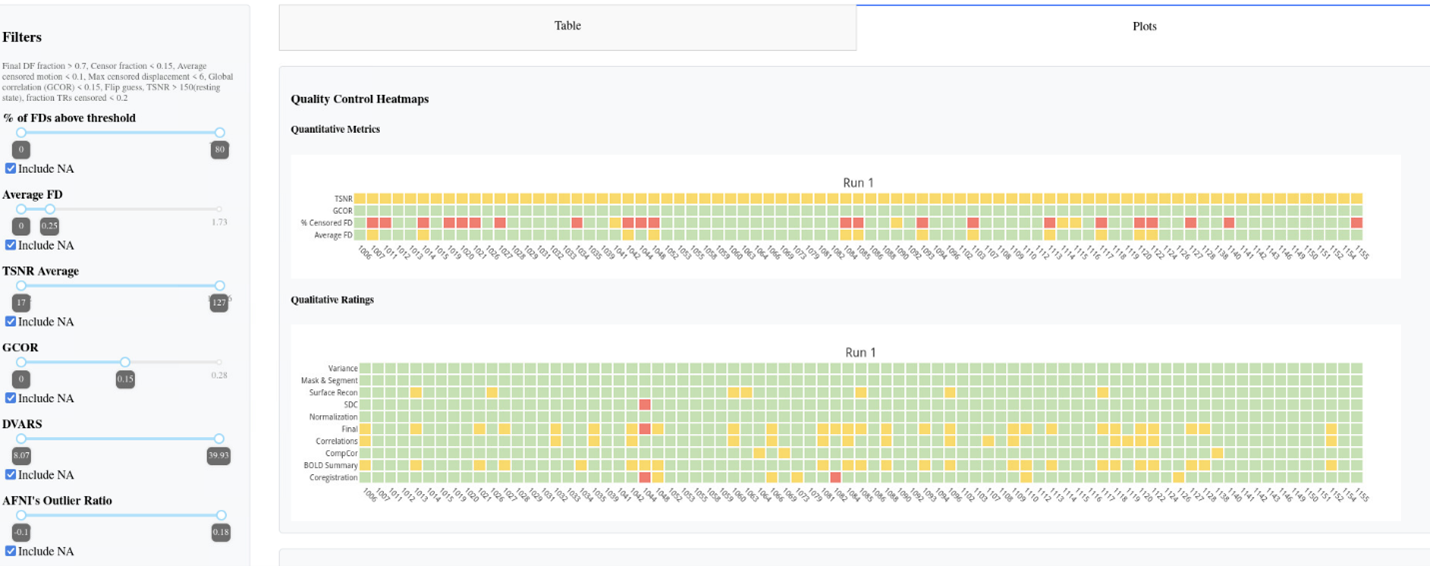The height and width of the screenshot is (566, 1430).
Task: Switch to the Table tab
Action: coord(567,26)
